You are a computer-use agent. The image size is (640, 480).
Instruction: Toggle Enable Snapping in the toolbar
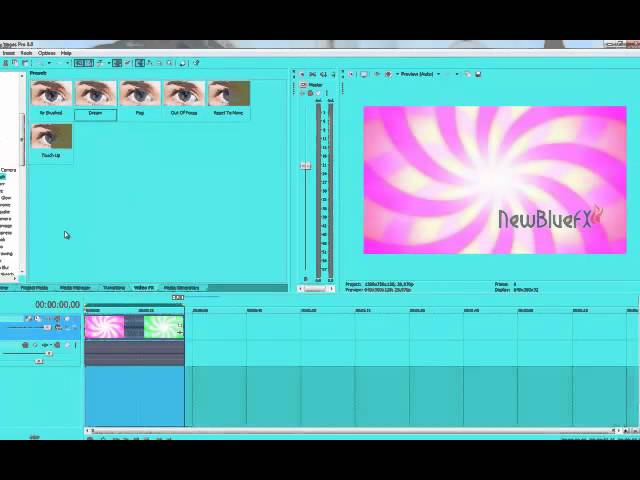click(x=79, y=63)
